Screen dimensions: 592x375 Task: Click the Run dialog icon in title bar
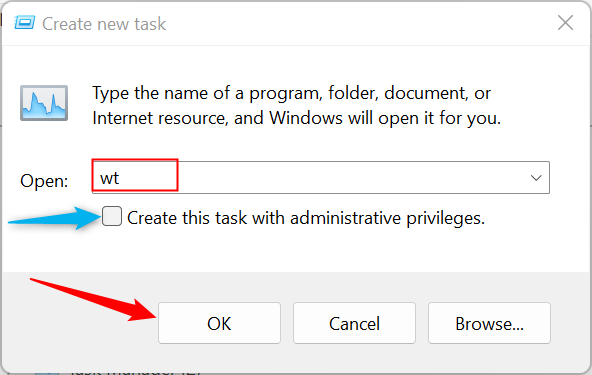pos(25,23)
